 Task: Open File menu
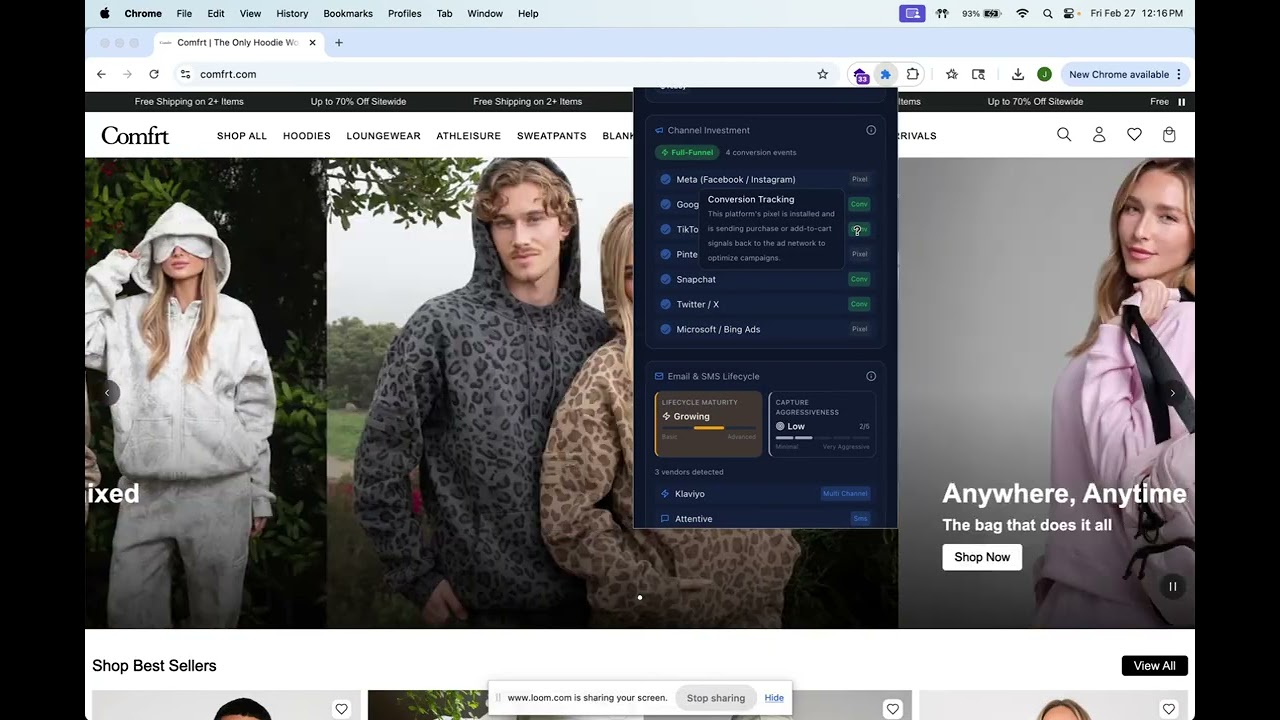point(184,13)
